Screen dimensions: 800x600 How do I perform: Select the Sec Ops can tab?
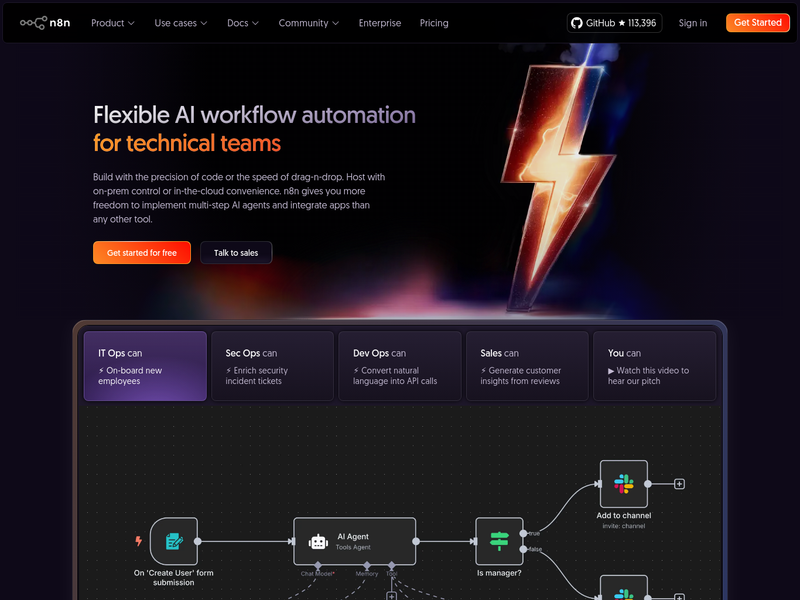272,366
